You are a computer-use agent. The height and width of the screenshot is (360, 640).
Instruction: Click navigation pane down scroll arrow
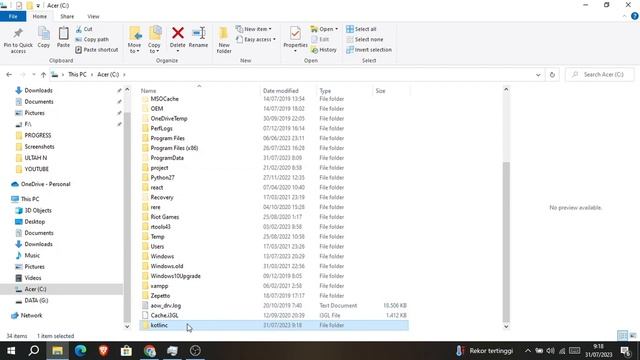tap(127, 327)
